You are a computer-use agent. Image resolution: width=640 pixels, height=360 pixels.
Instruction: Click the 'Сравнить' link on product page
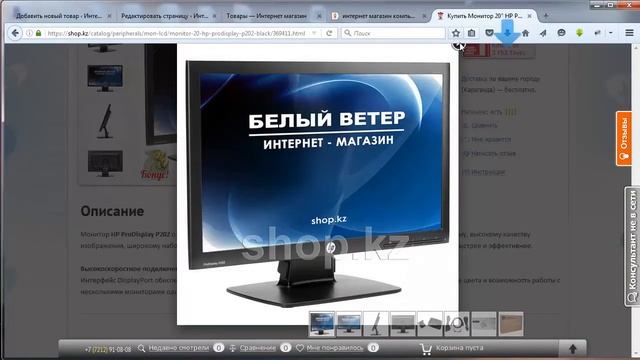pos(484,125)
